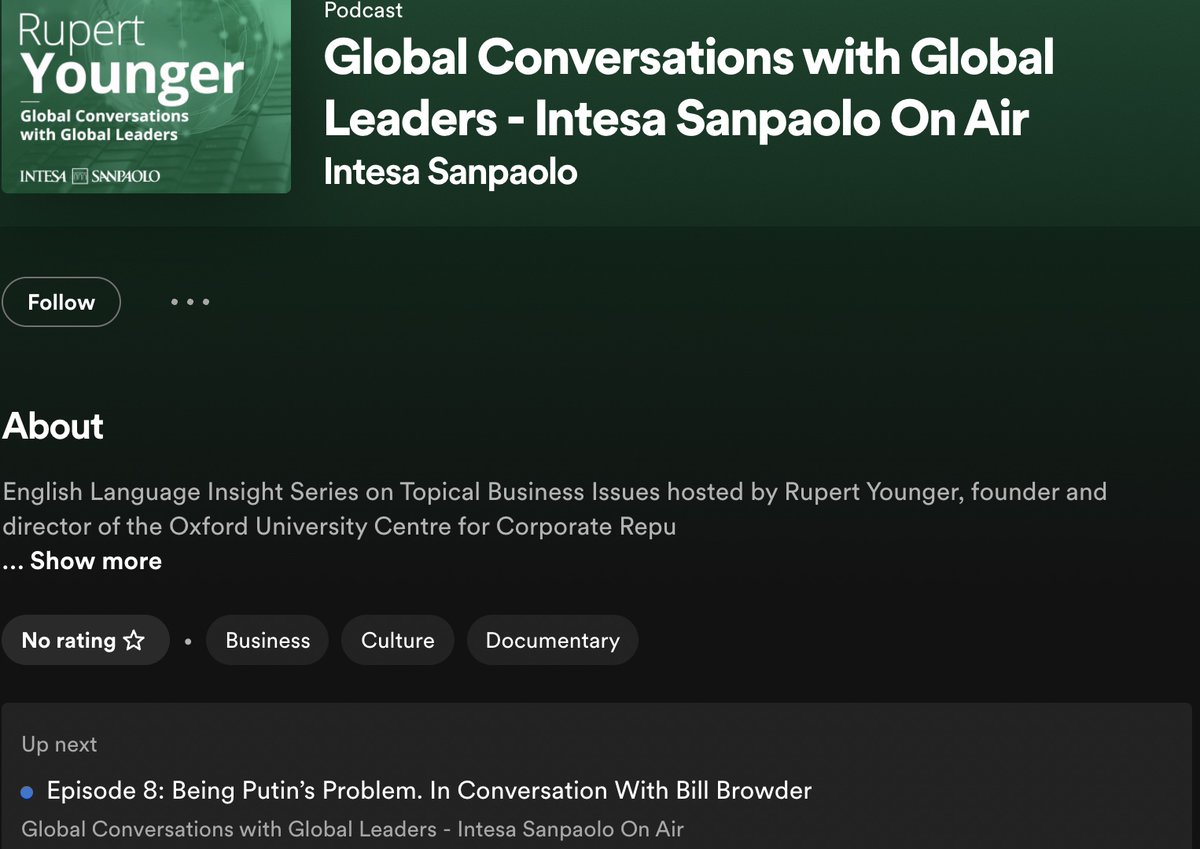
Task: Open the Culture category tag
Action: (x=398, y=640)
